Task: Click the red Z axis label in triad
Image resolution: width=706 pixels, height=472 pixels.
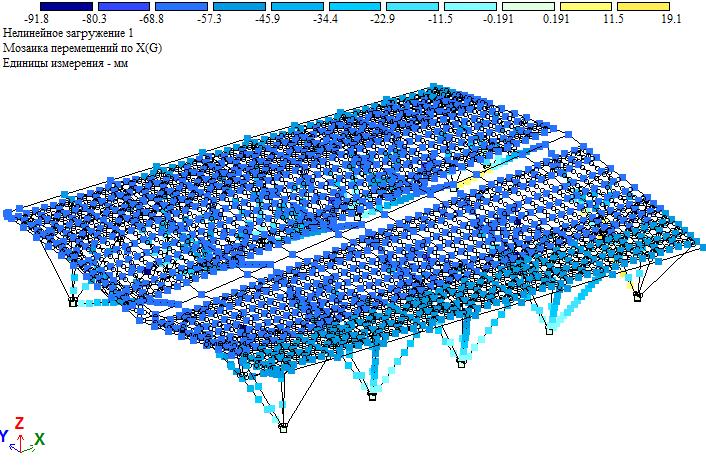Action: point(19,423)
